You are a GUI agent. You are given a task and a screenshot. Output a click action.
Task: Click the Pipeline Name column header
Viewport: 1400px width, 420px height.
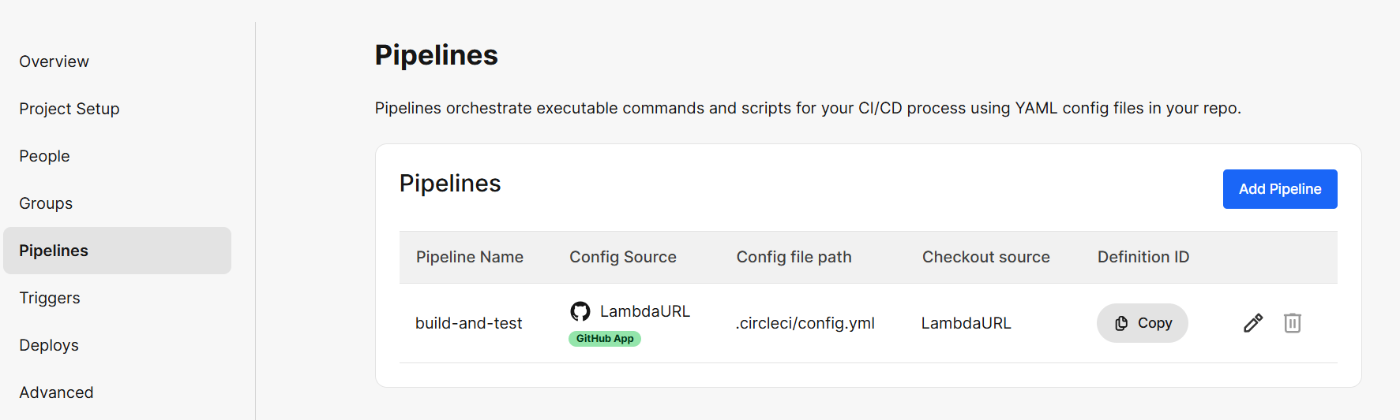(x=470, y=257)
